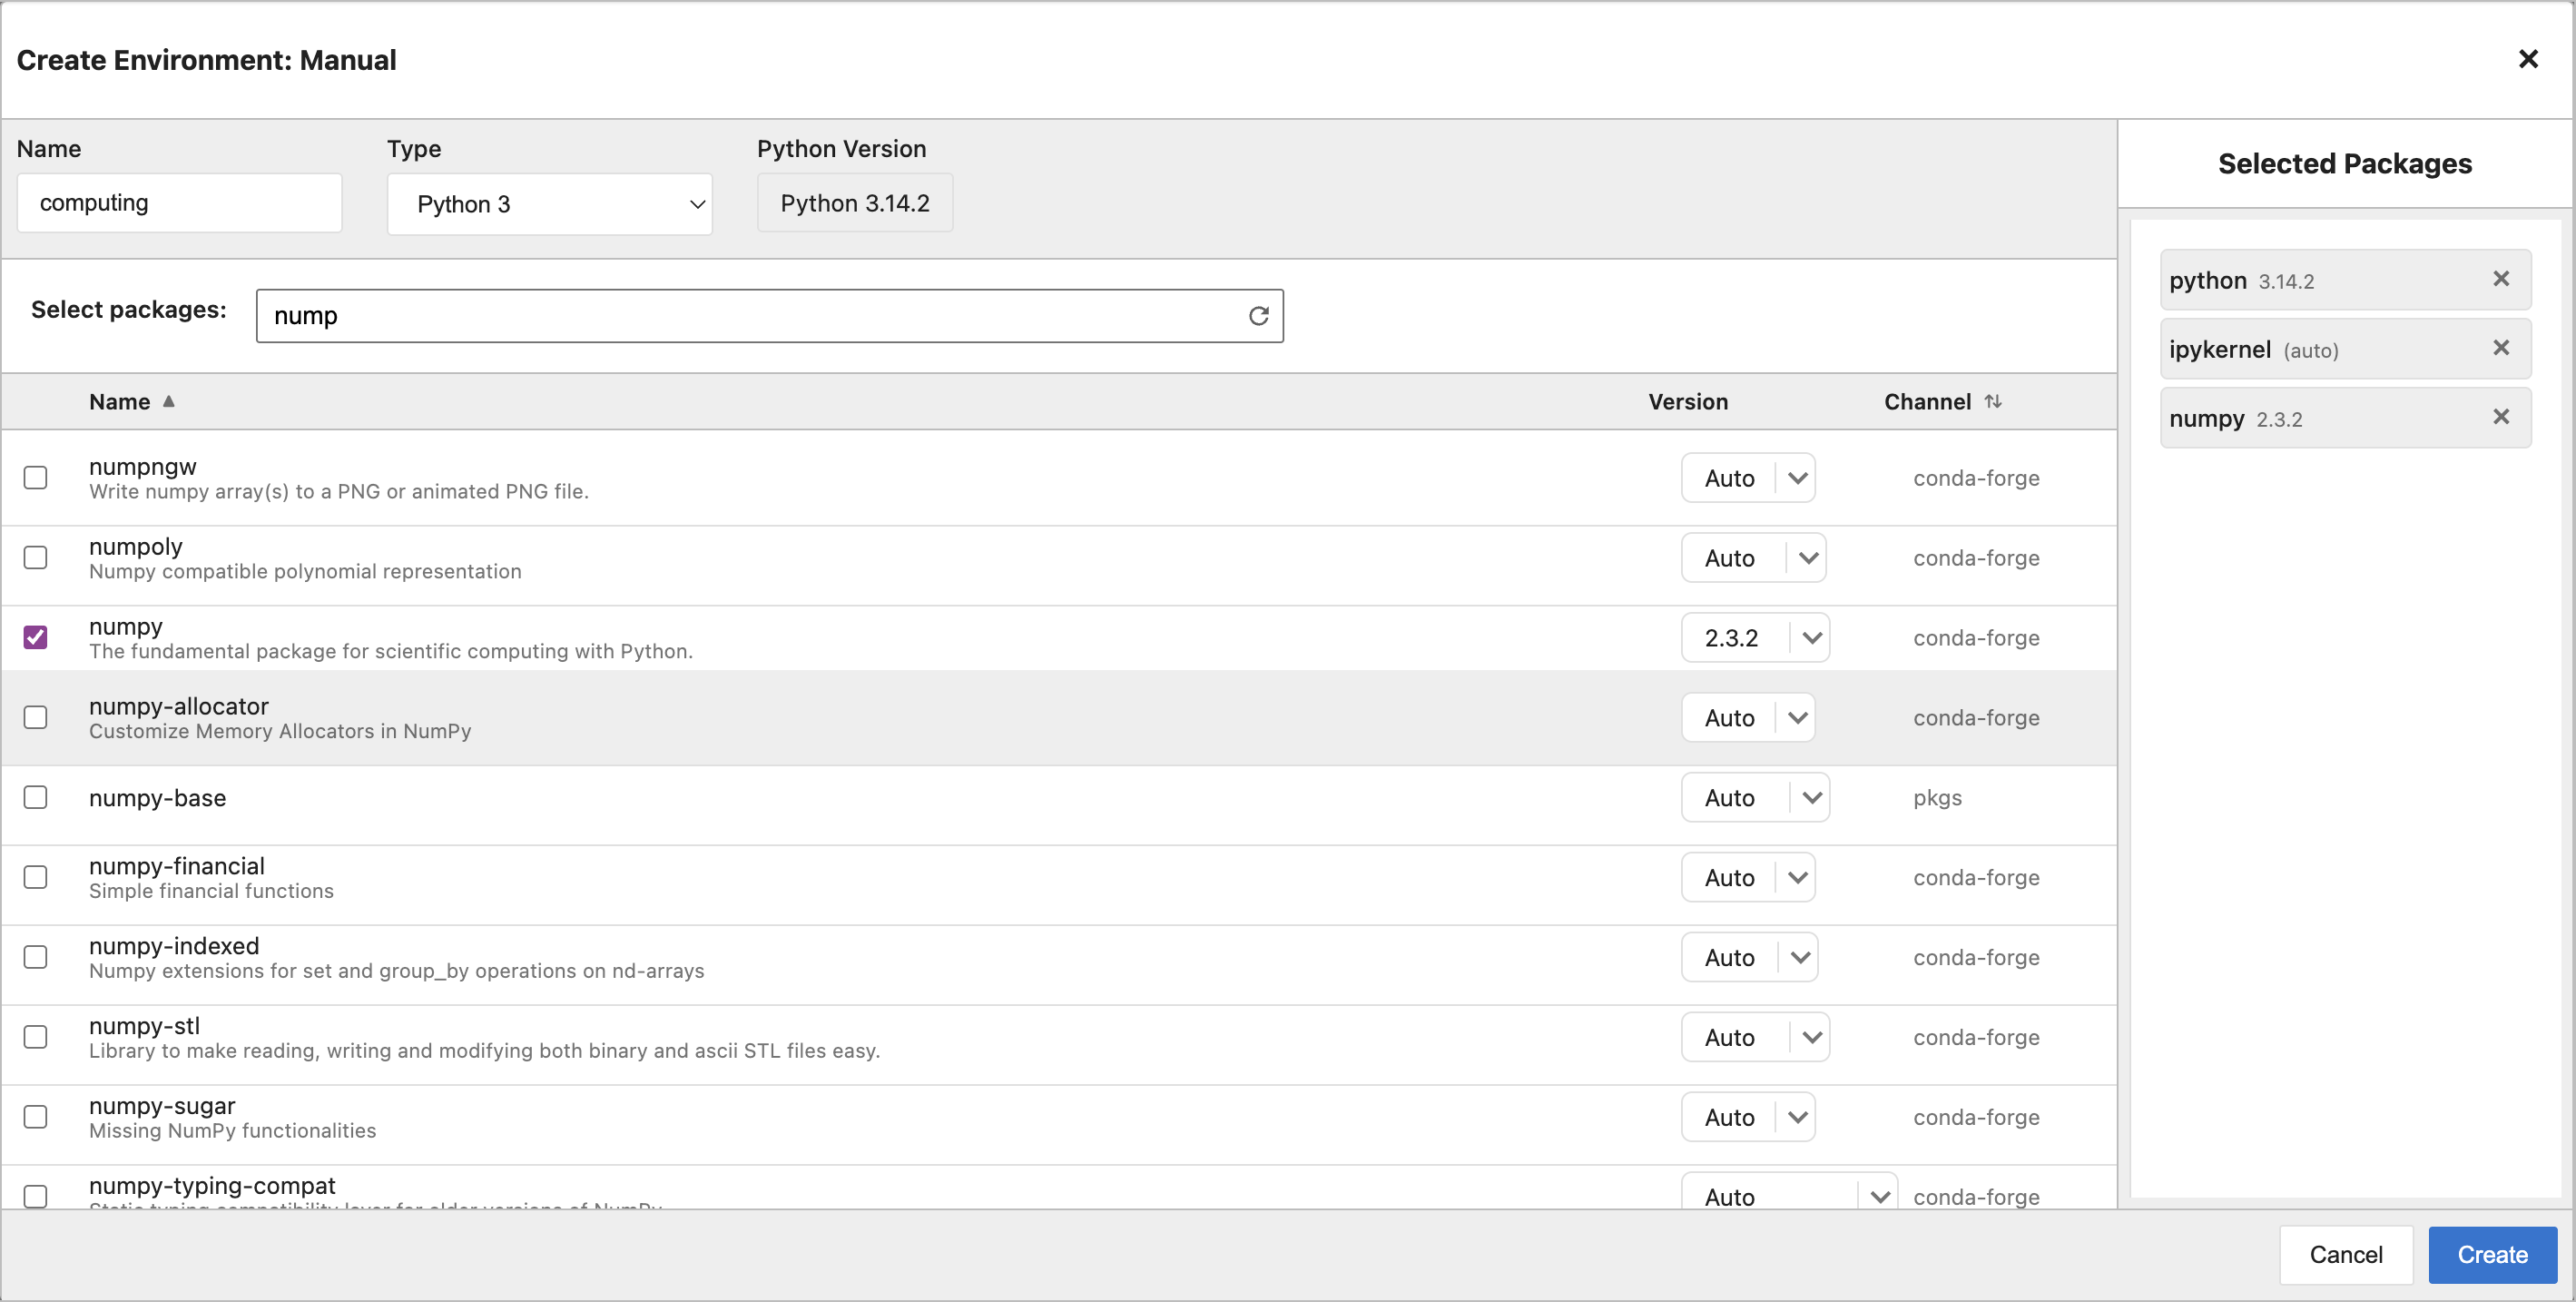The width and height of the screenshot is (2576, 1302).
Task: Click numpy-stl package name
Action: click(144, 1026)
